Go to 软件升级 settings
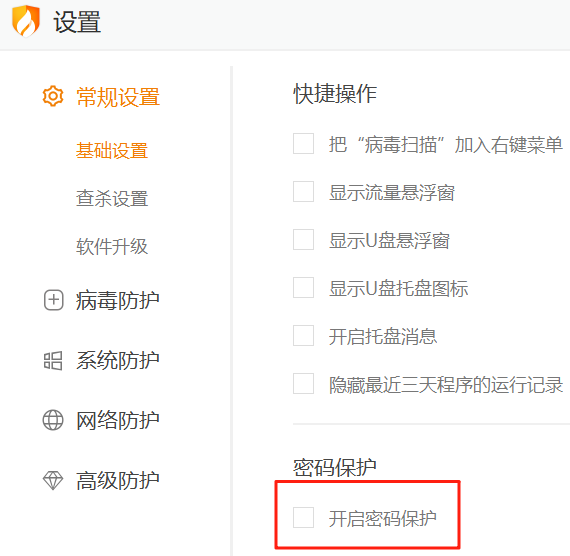The image size is (570, 556). 112,246
